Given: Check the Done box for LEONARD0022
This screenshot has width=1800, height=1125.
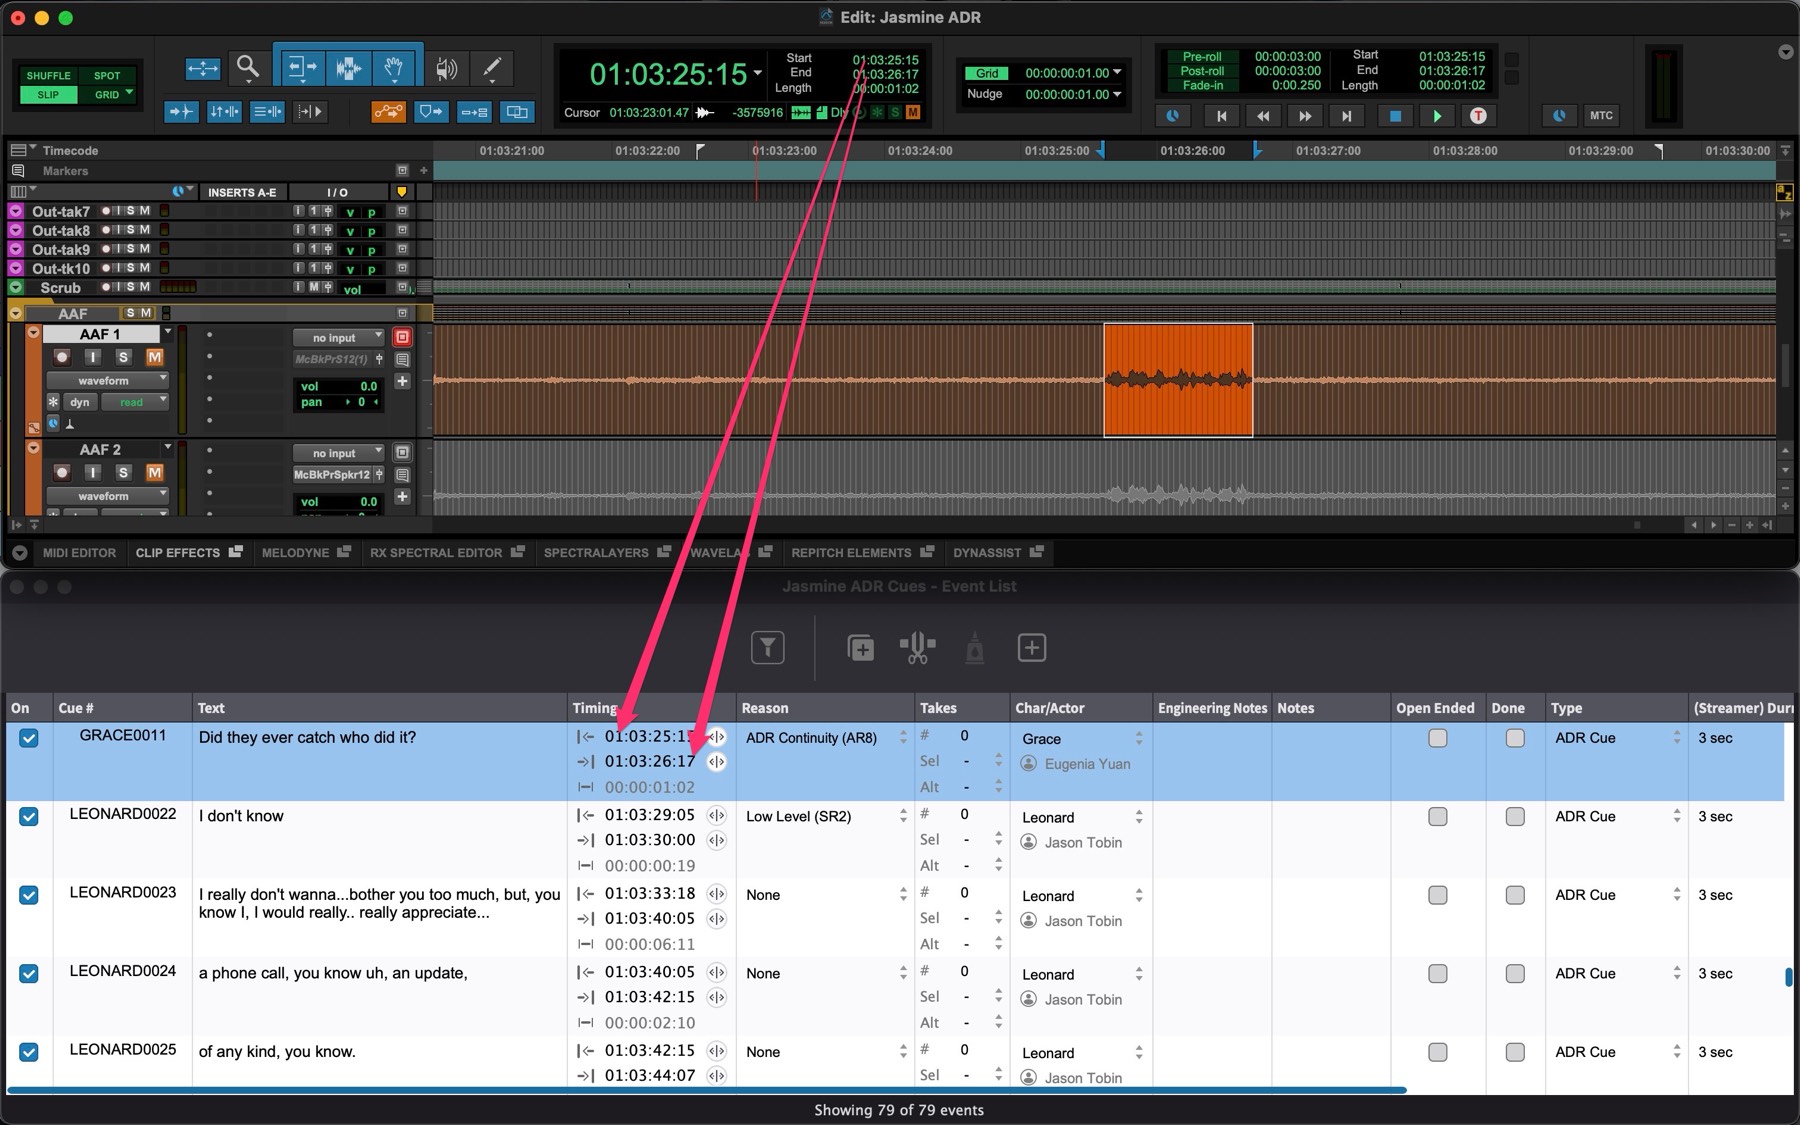Looking at the screenshot, I should 1515,817.
